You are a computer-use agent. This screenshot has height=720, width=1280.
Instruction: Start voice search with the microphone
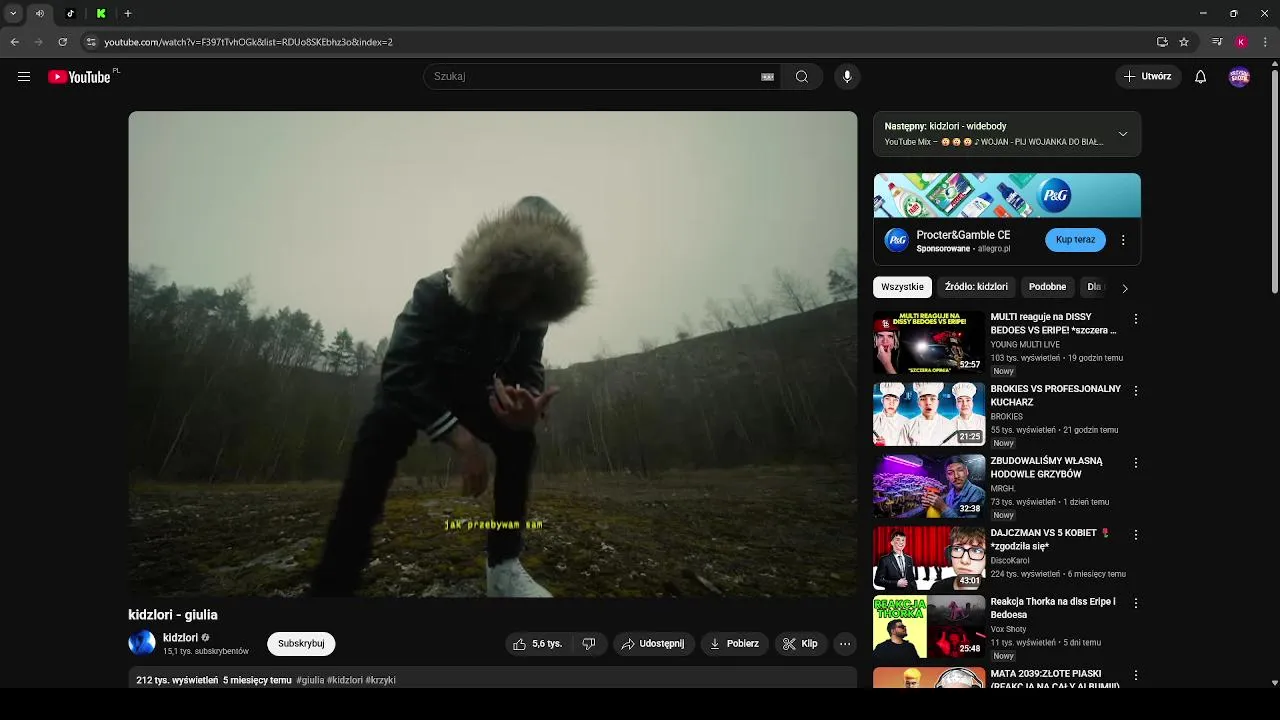tap(847, 77)
